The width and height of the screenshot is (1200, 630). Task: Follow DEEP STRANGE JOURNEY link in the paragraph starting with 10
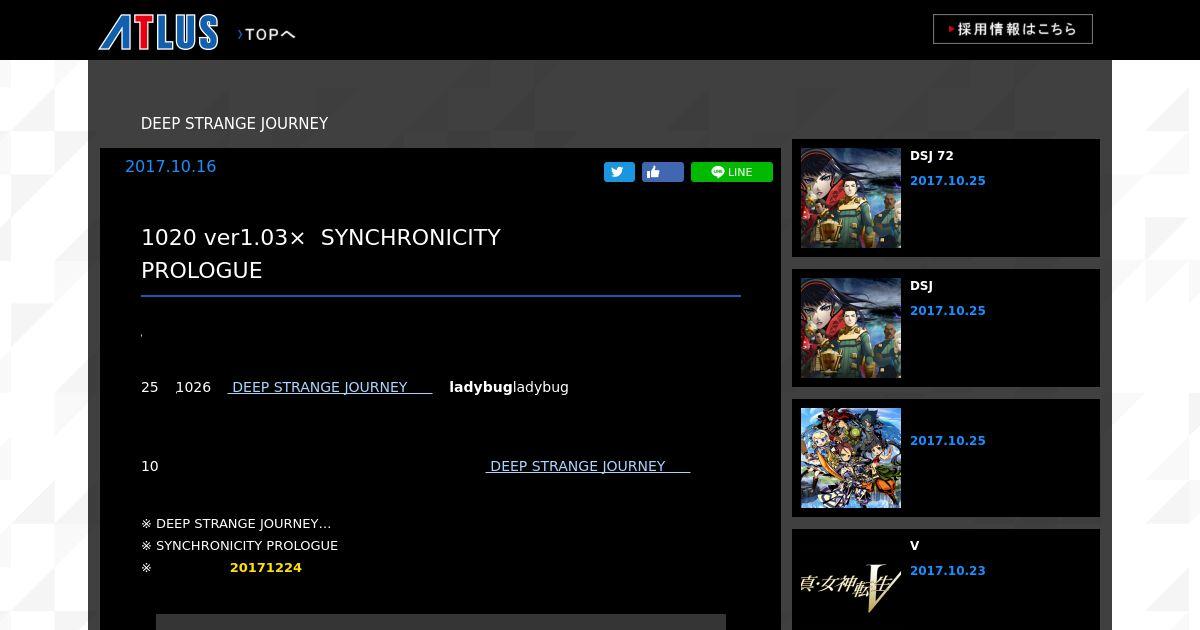pos(588,466)
